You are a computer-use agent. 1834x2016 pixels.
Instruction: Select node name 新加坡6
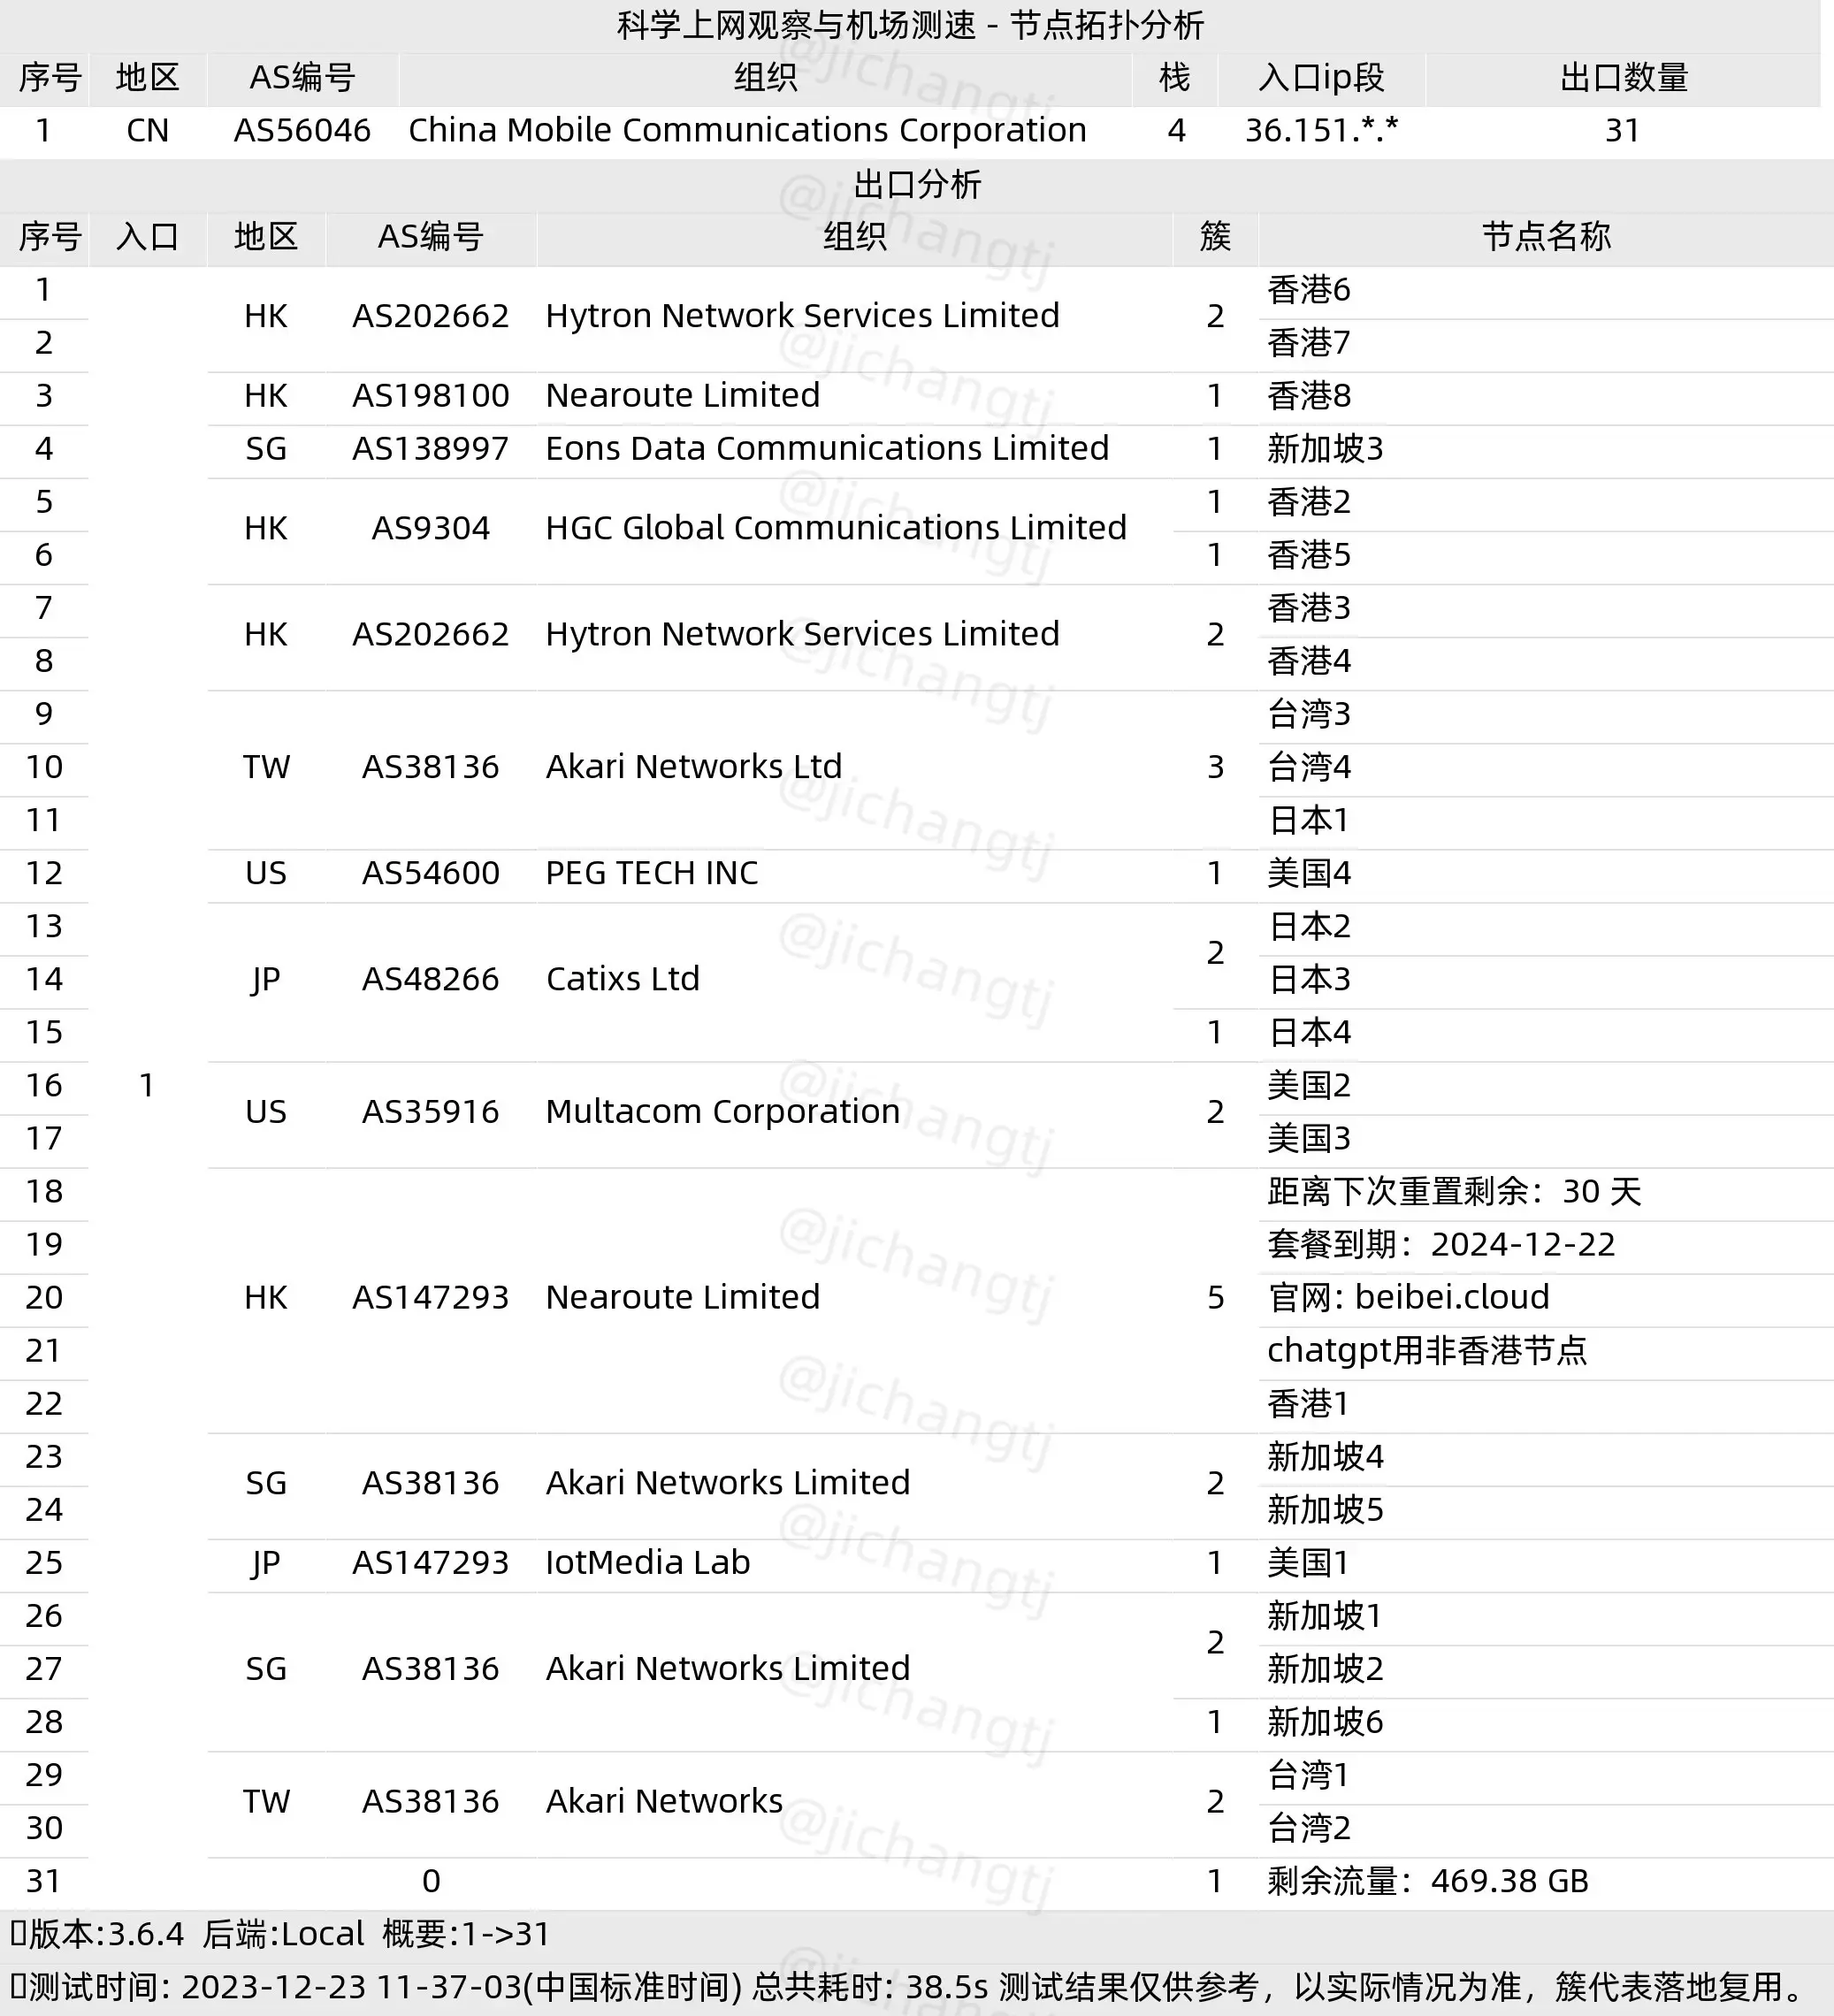[x=1325, y=1721]
